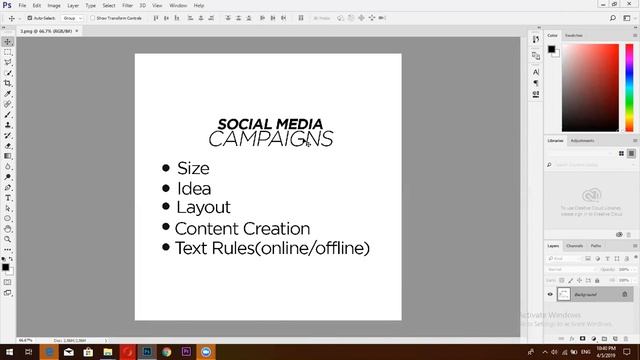
Task: Open the History panel icon
Action: point(536,39)
